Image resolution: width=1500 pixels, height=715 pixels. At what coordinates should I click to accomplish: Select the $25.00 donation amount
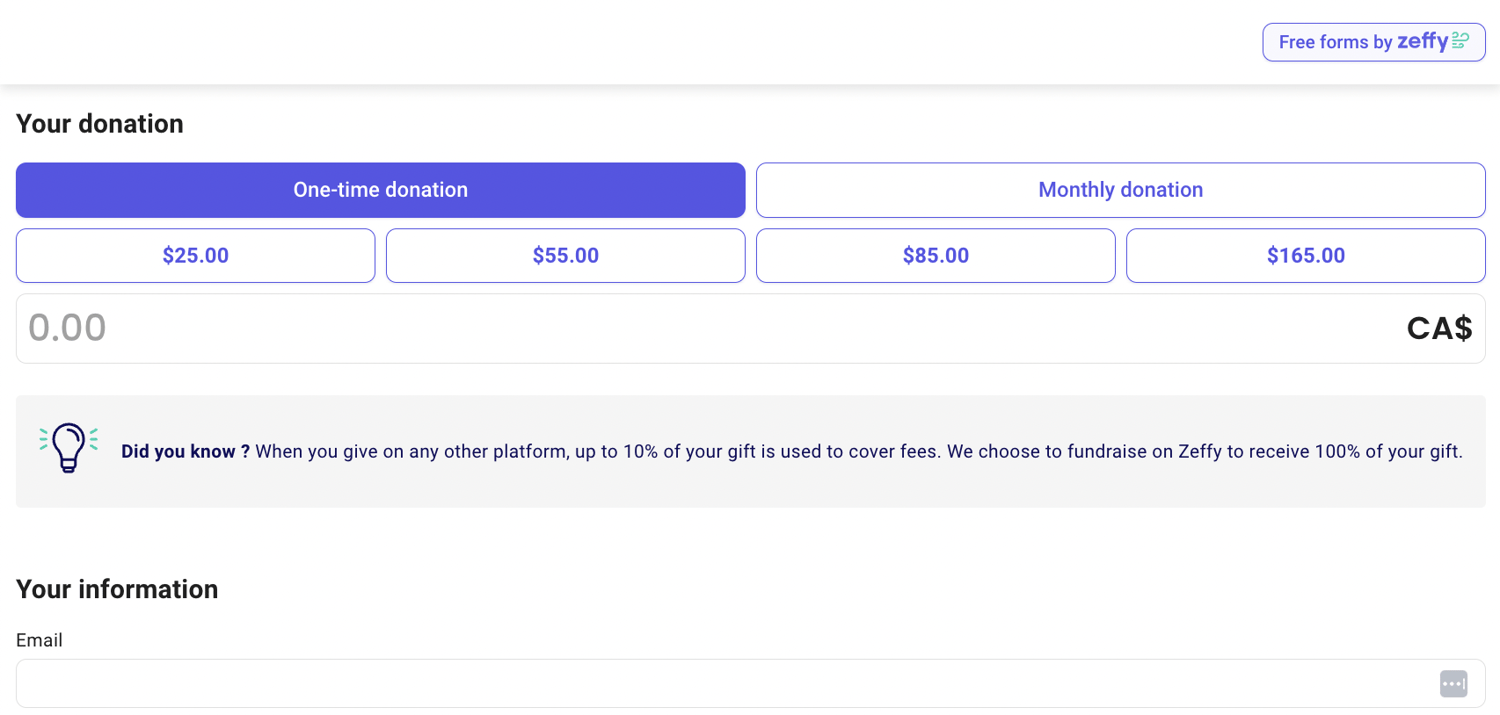pos(195,255)
